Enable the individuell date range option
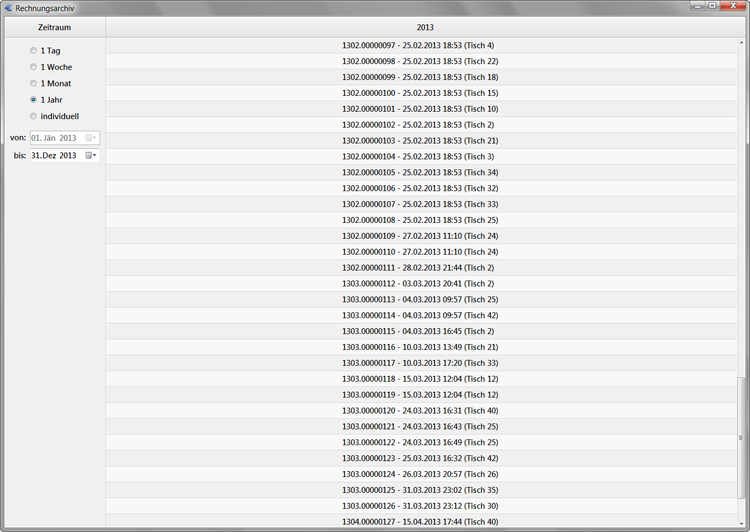 33,116
